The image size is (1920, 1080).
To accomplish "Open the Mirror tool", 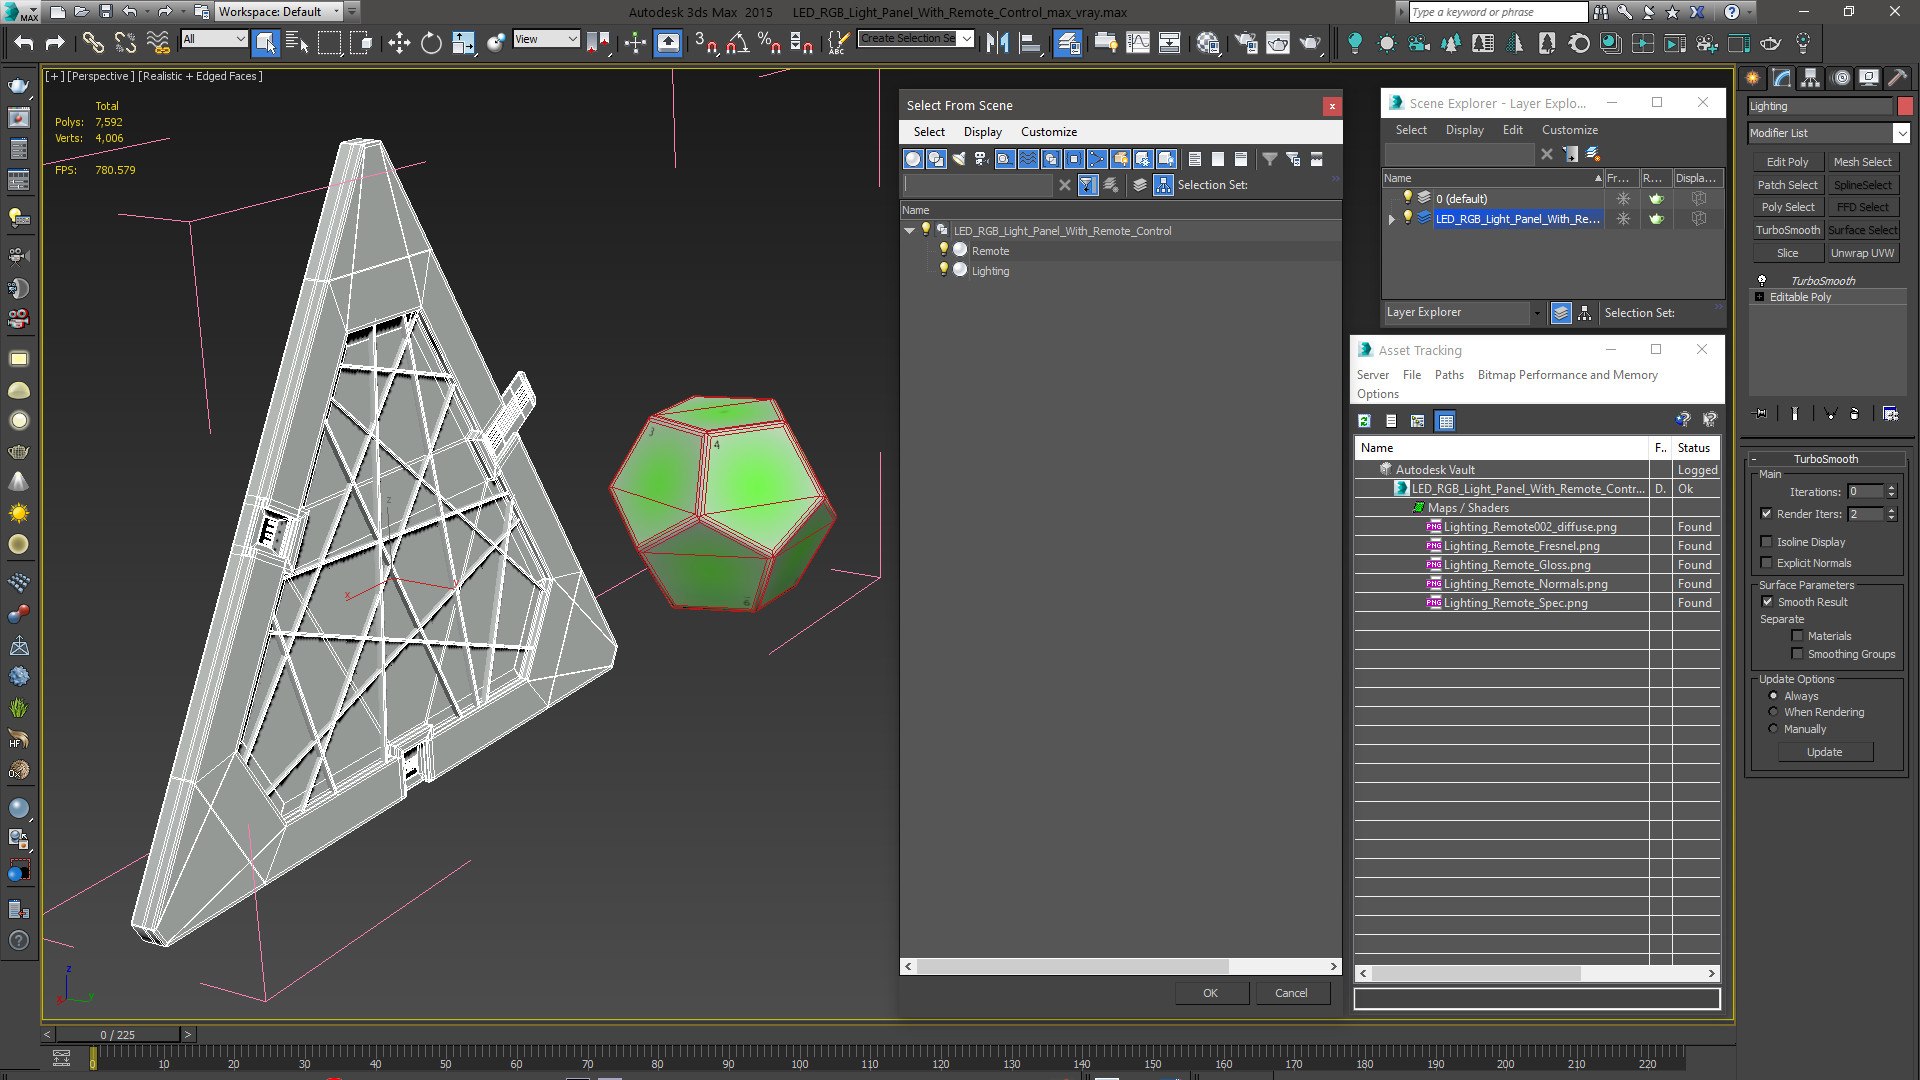I will (x=997, y=42).
